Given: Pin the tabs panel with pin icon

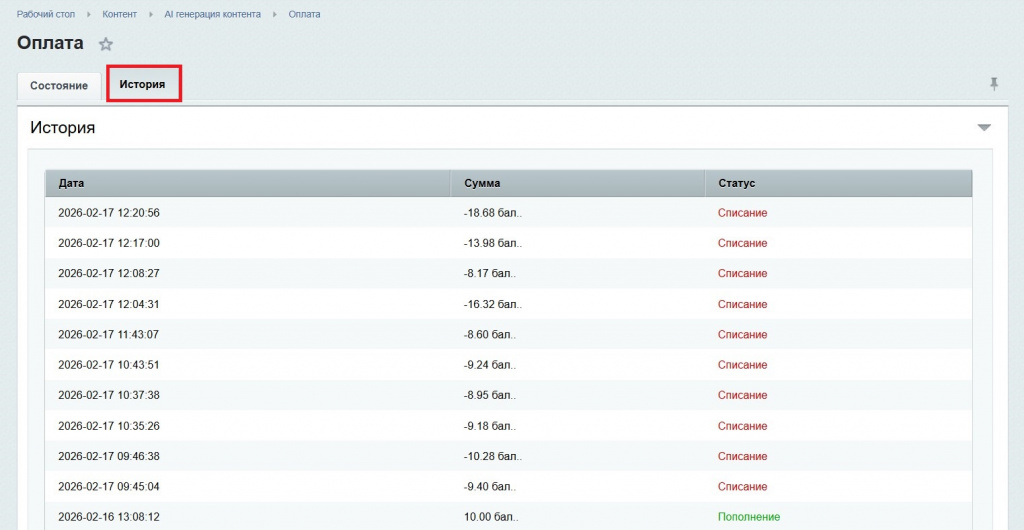Looking at the screenshot, I should 994,84.
